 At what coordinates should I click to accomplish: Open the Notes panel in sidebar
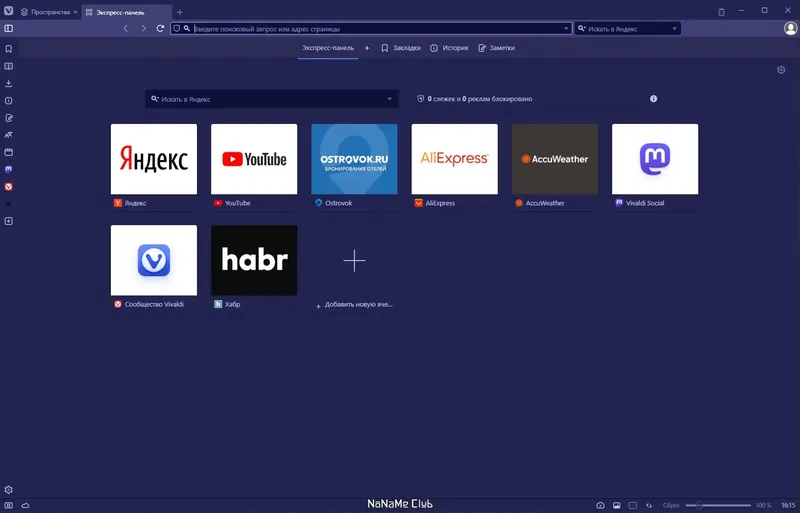click(x=9, y=118)
